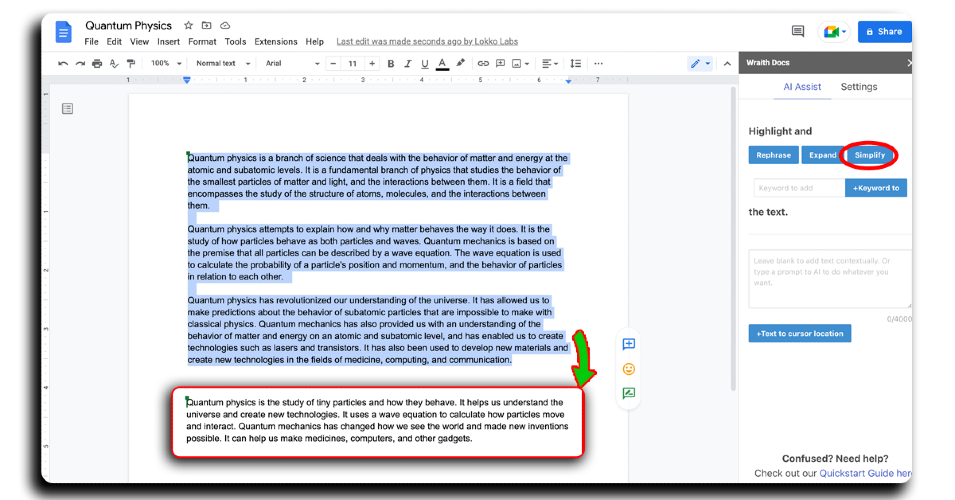Open the text alignment dropdown
955x500 pixels.
(x=549, y=63)
